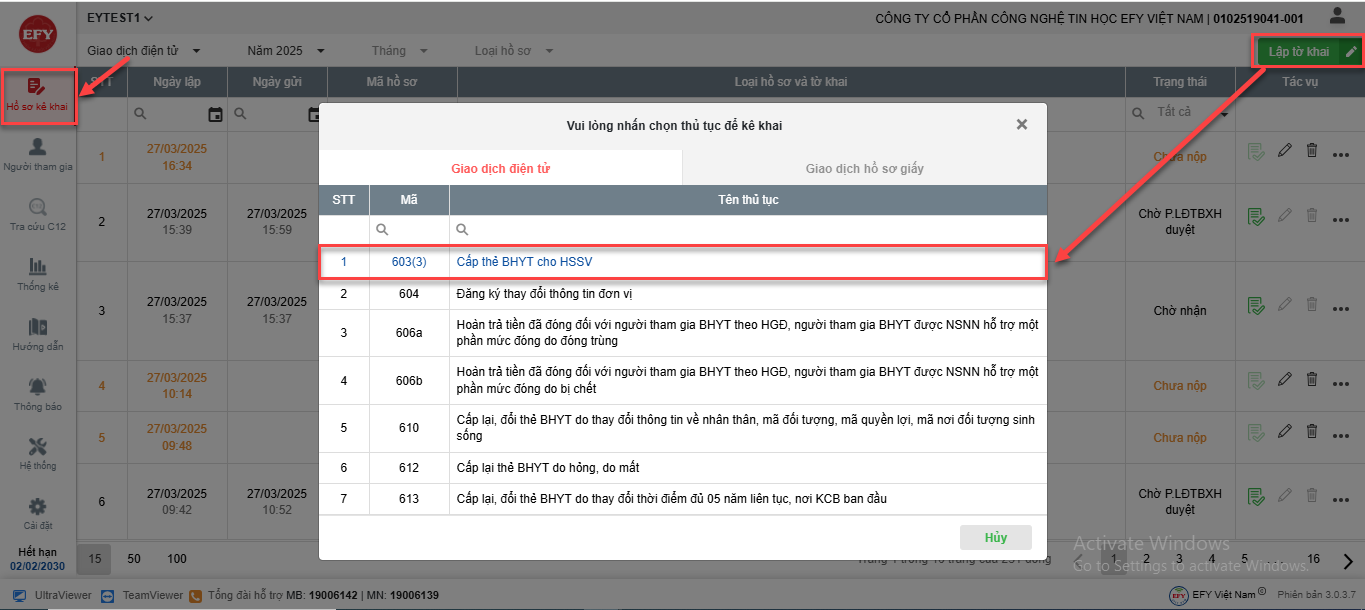Open the Hồ sơ kê khai sidebar section

[x=38, y=96]
